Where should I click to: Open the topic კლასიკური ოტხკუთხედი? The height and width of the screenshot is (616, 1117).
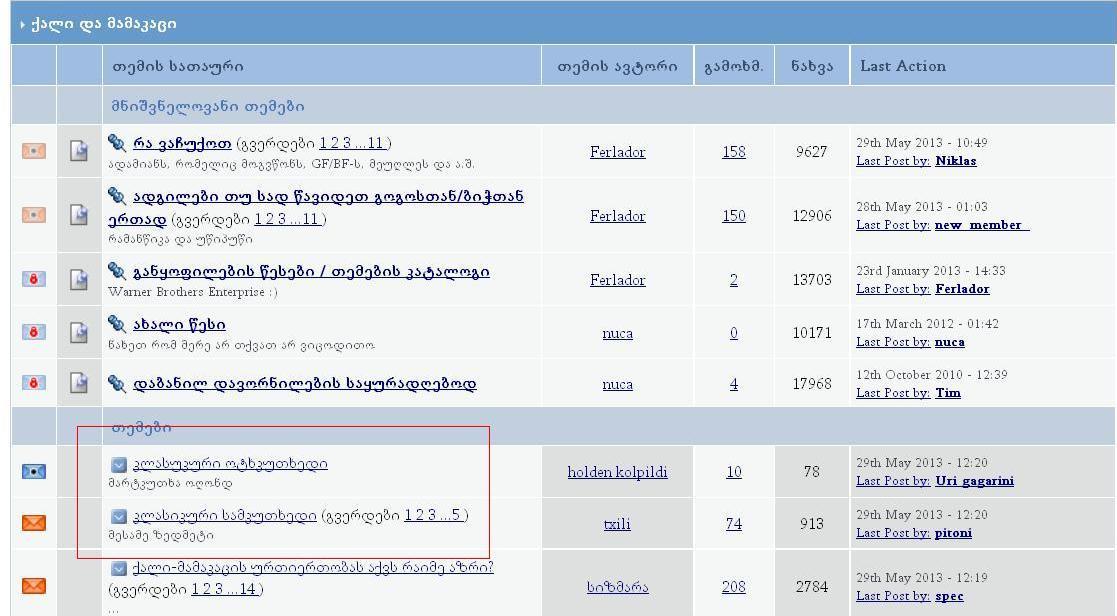point(230,464)
